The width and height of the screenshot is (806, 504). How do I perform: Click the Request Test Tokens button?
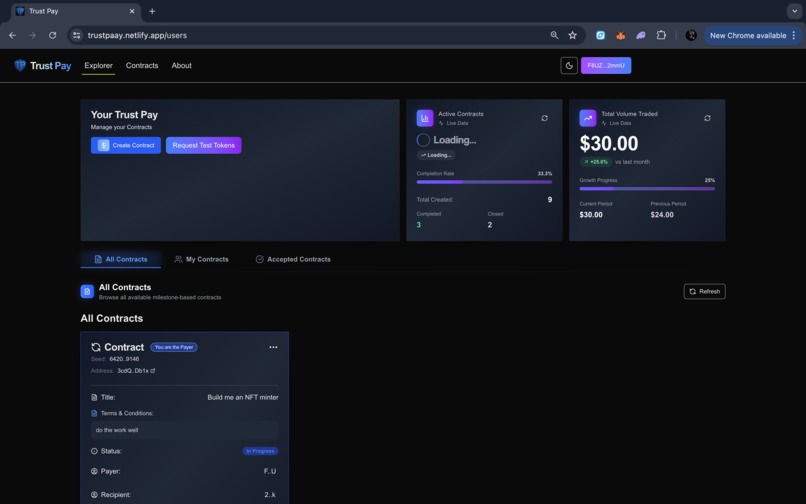click(x=204, y=145)
